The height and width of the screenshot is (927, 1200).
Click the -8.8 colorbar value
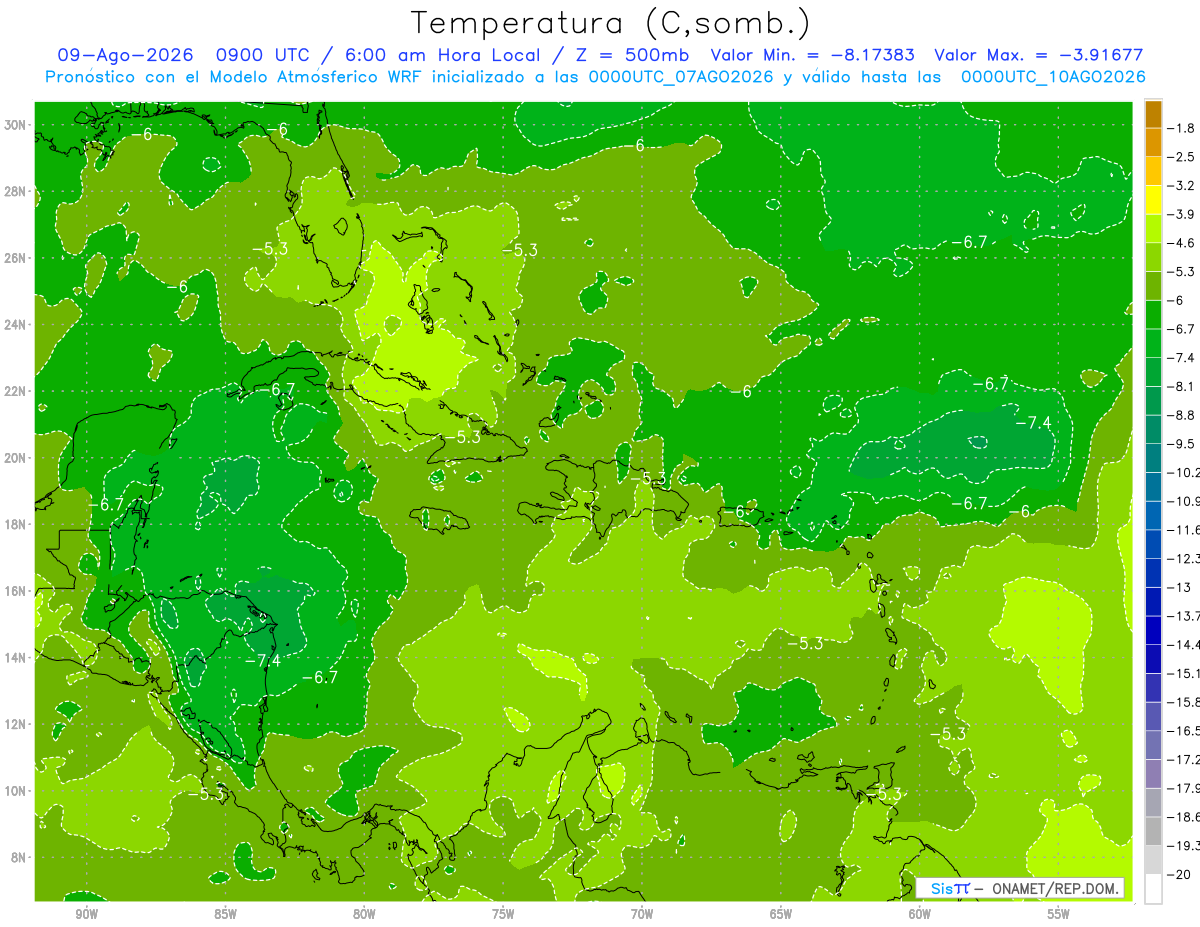tap(1183, 415)
